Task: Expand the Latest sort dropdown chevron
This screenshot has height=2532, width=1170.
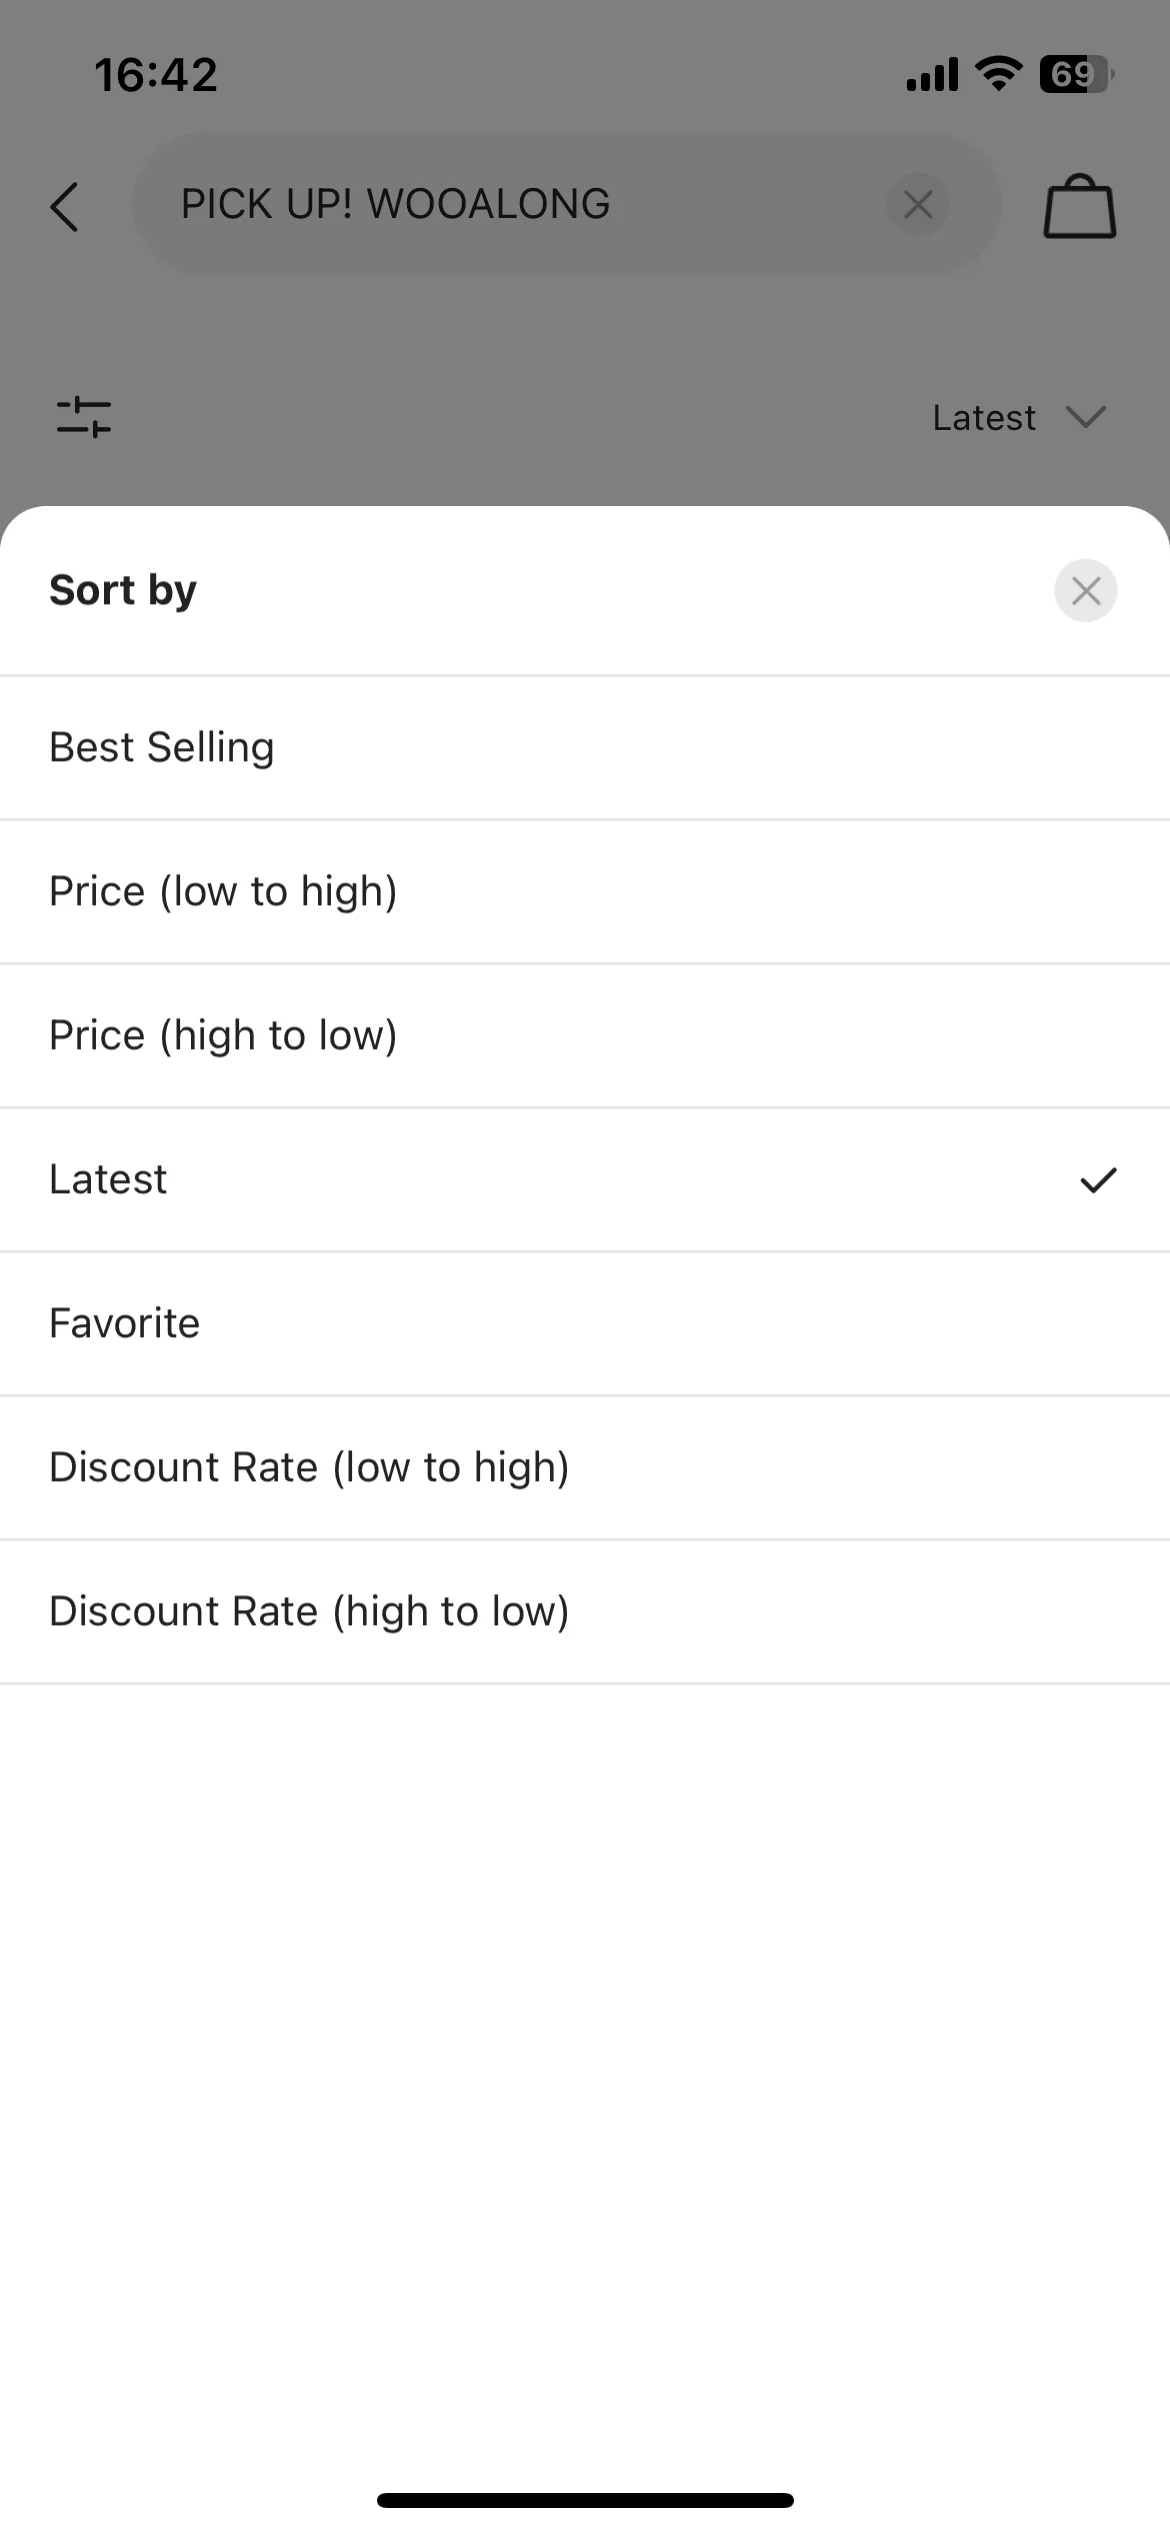Action: pyautogui.click(x=1085, y=417)
